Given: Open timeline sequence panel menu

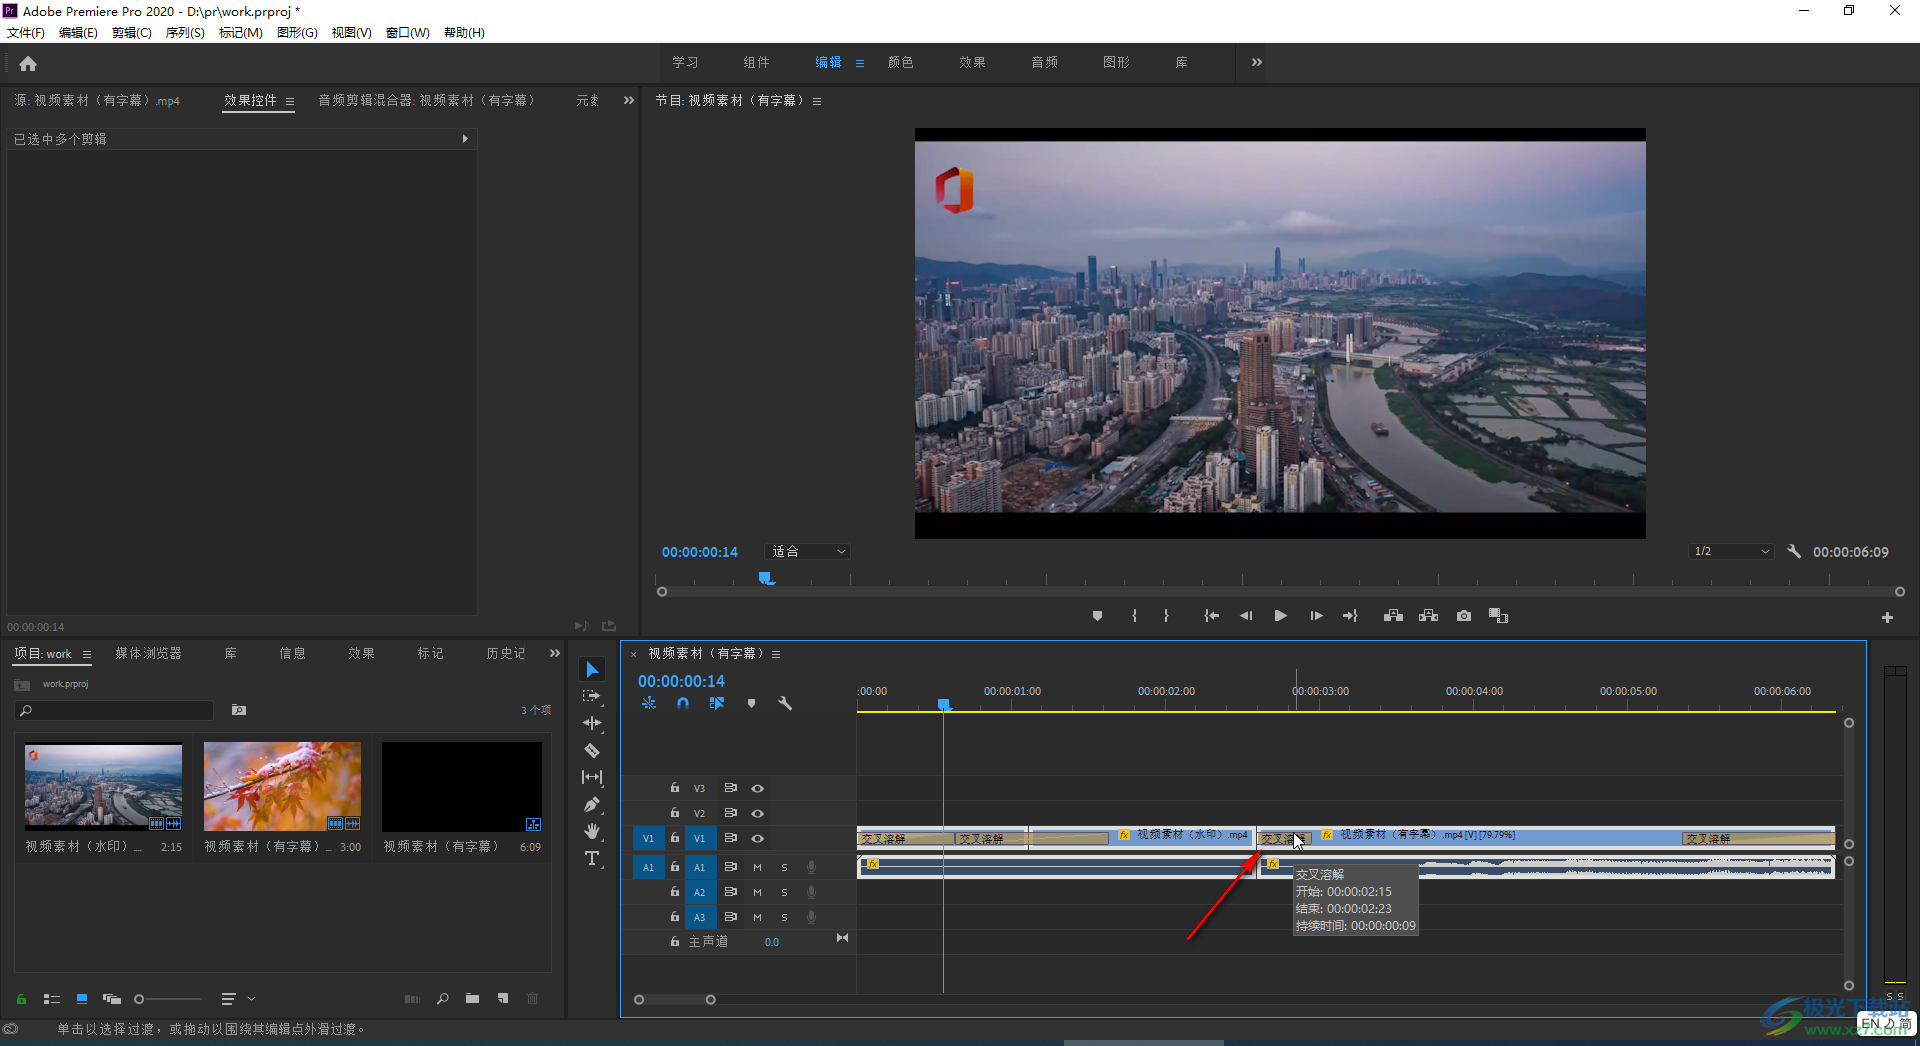Looking at the screenshot, I should point(776,654).
